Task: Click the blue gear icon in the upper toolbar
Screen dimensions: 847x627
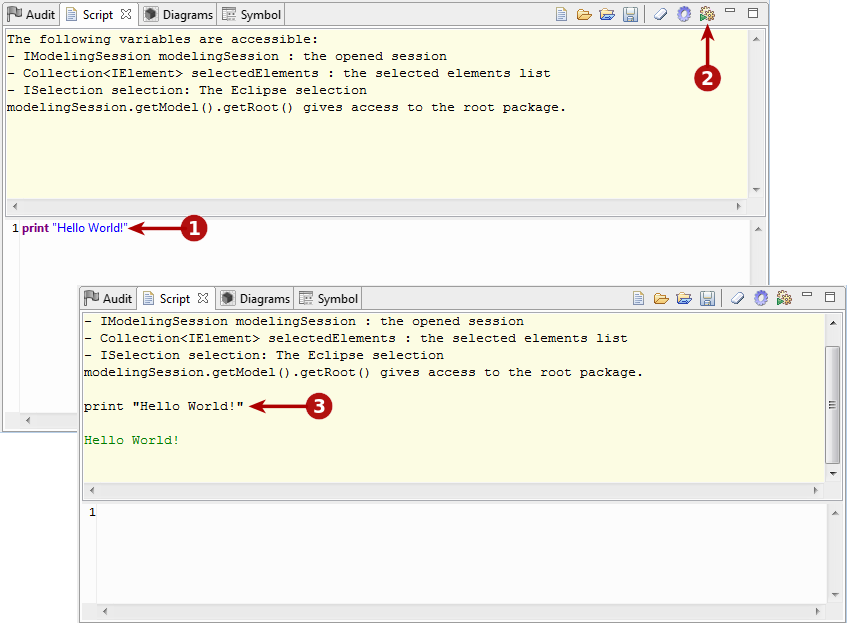Action: 684,14
